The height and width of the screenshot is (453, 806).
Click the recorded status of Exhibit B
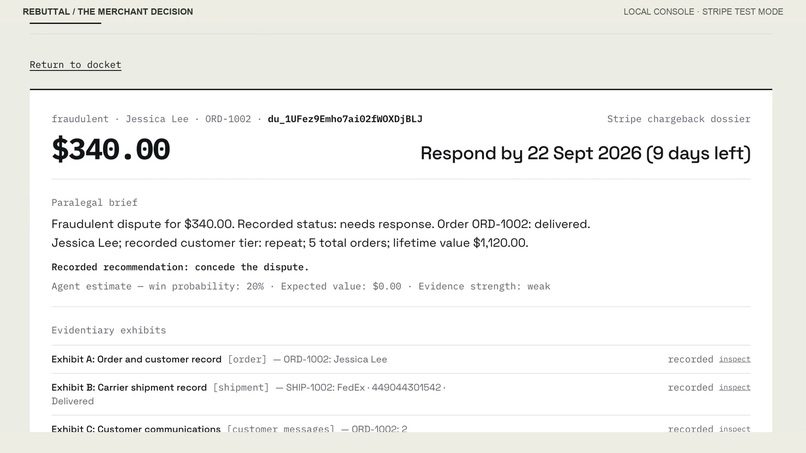690,387
